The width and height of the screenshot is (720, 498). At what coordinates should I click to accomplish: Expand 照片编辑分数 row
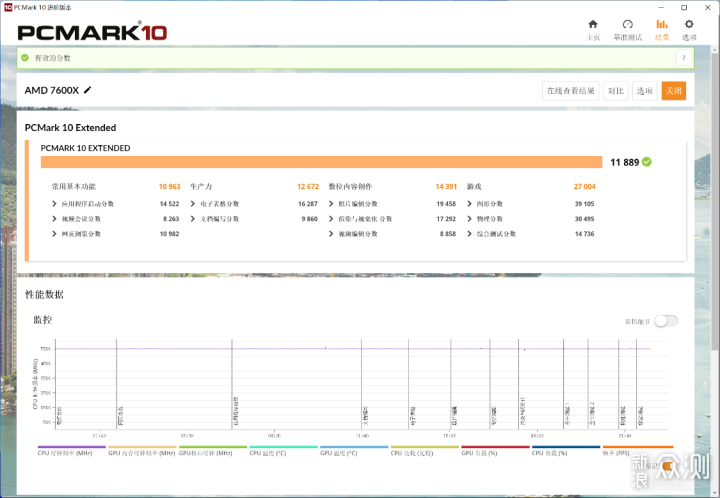[331, 203]
